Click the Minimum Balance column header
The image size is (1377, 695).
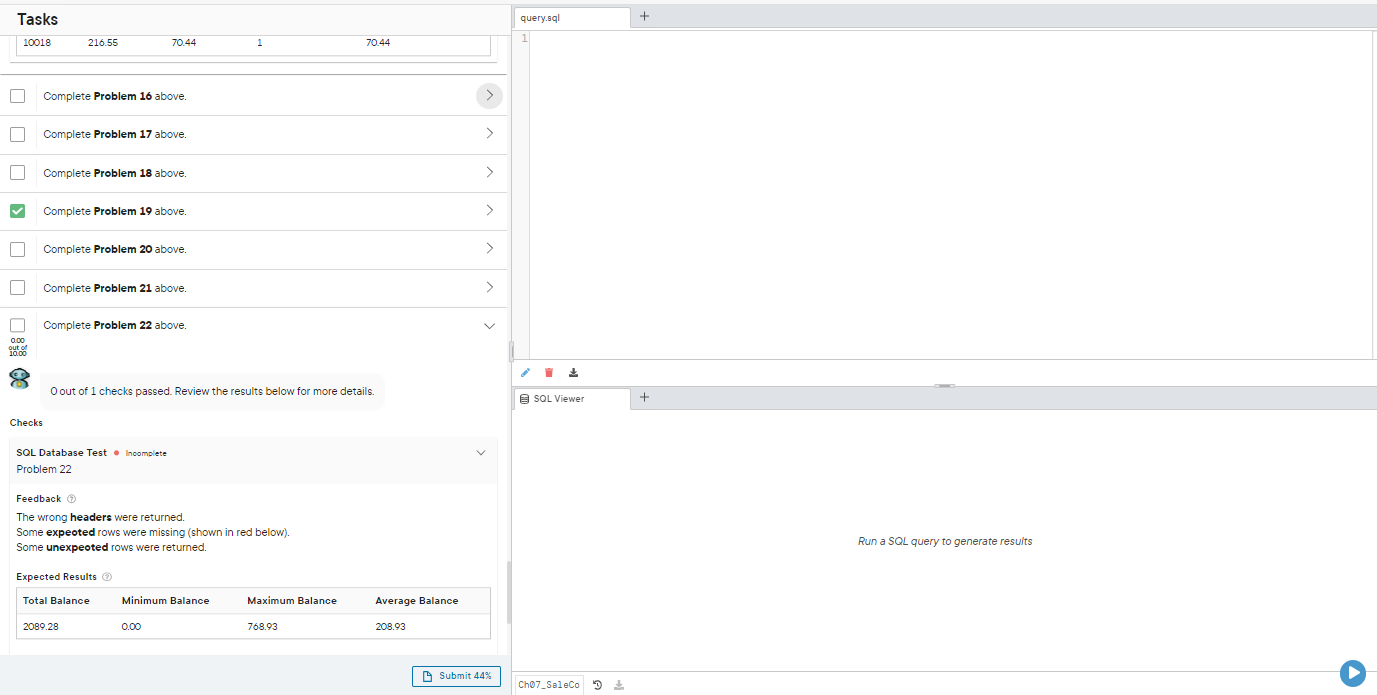(166, 601)
